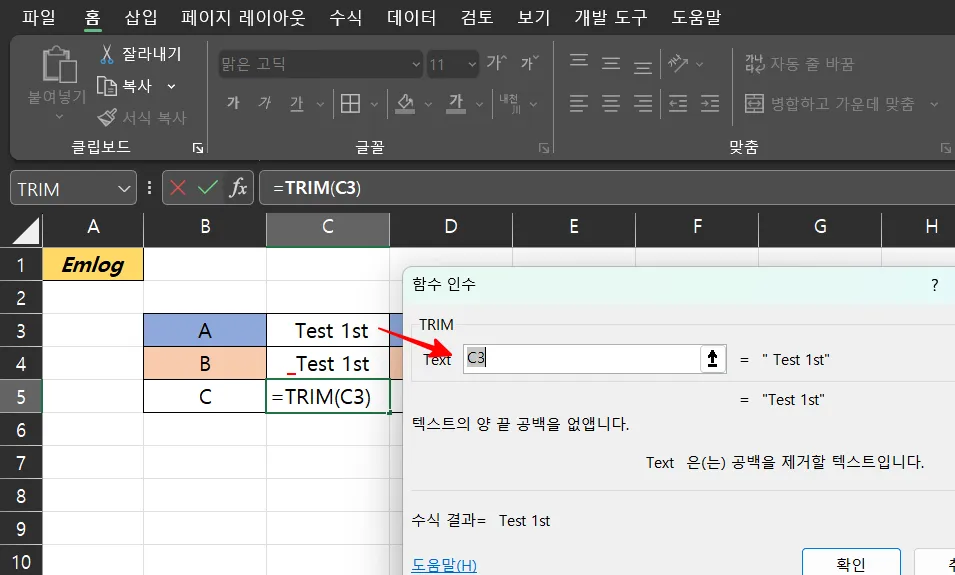Align text left
This screenshot has width=955, height=575.
click(579, 104)
